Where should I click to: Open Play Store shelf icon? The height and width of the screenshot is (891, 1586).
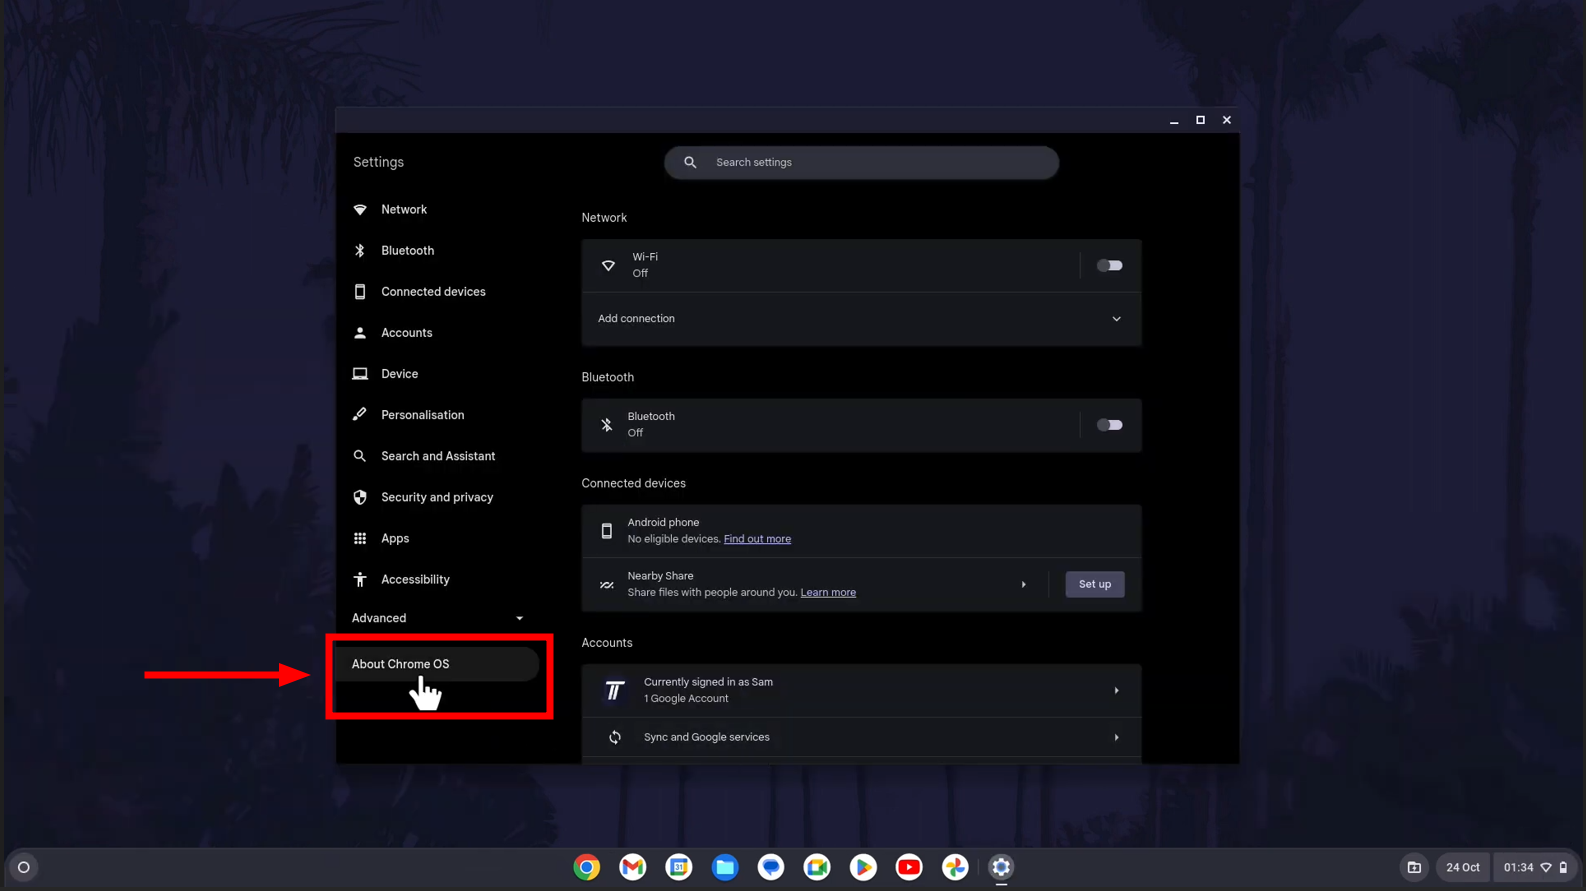point(863,867)
